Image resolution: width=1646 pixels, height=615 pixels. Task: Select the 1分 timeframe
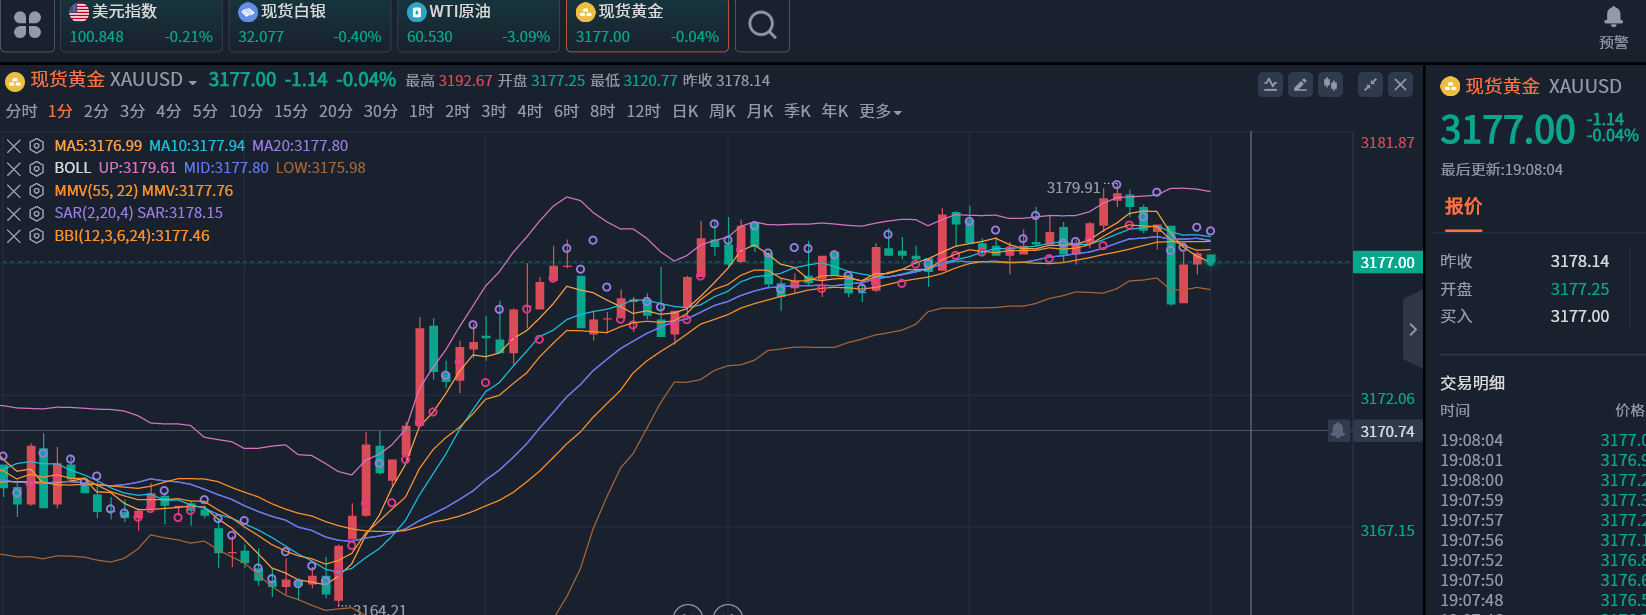click(x=60, y=112)
